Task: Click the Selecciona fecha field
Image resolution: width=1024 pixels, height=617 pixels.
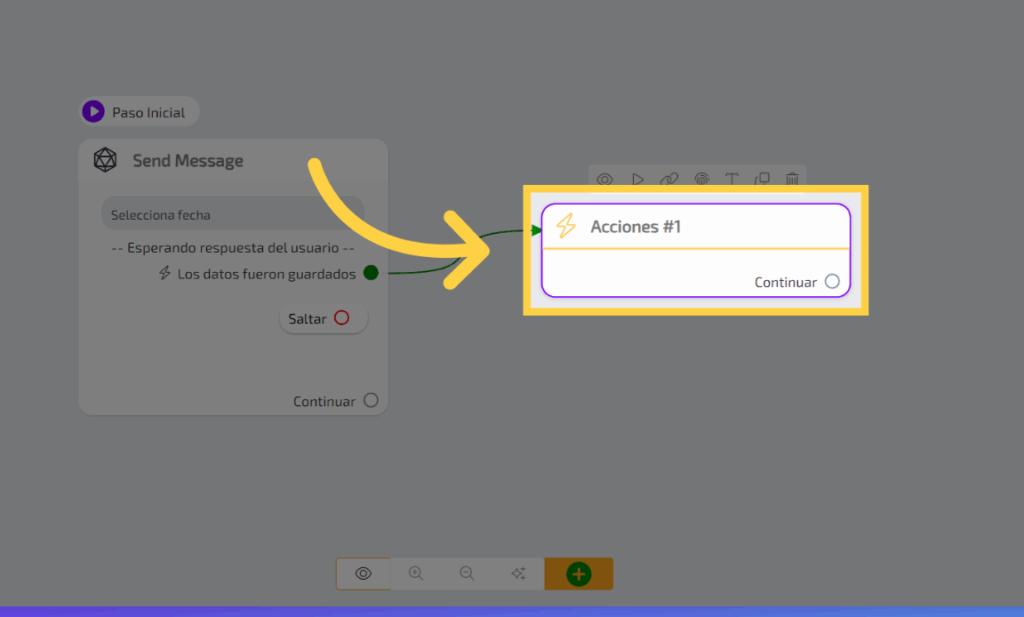Action: tap(232, 215)
